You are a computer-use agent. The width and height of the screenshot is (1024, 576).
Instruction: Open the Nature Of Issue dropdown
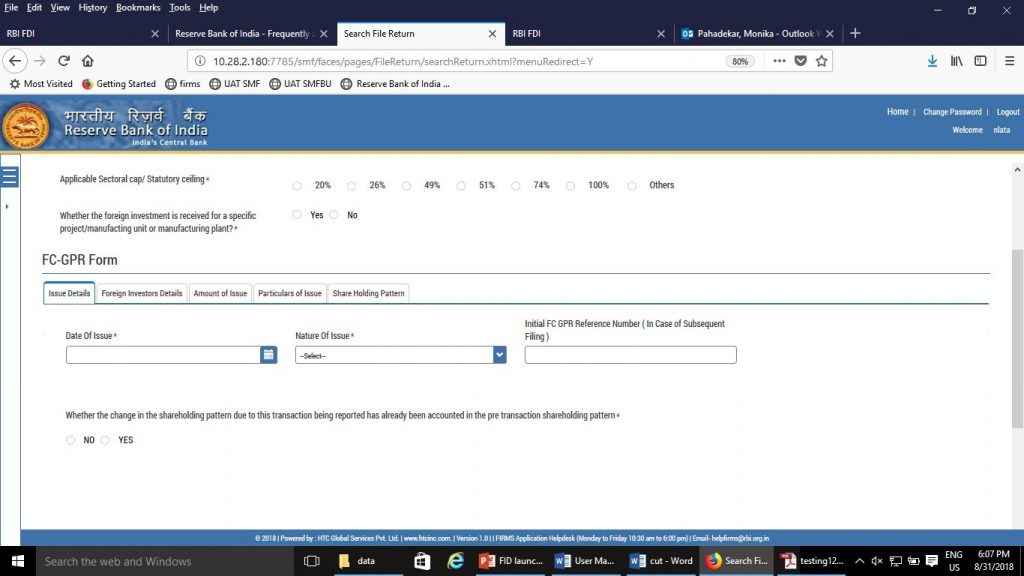(498, 354)
